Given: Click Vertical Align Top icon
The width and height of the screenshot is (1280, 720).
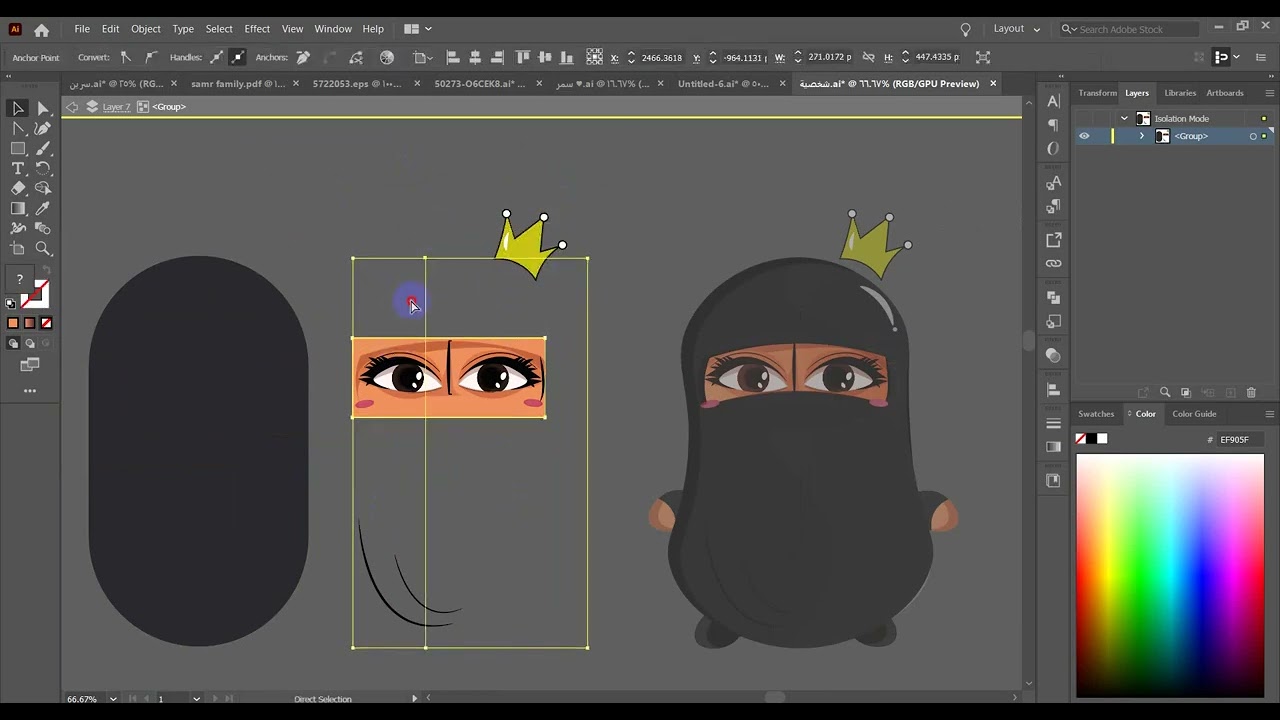Looking at the screenshot, I should pyautogui.click(x=523, y=57).
